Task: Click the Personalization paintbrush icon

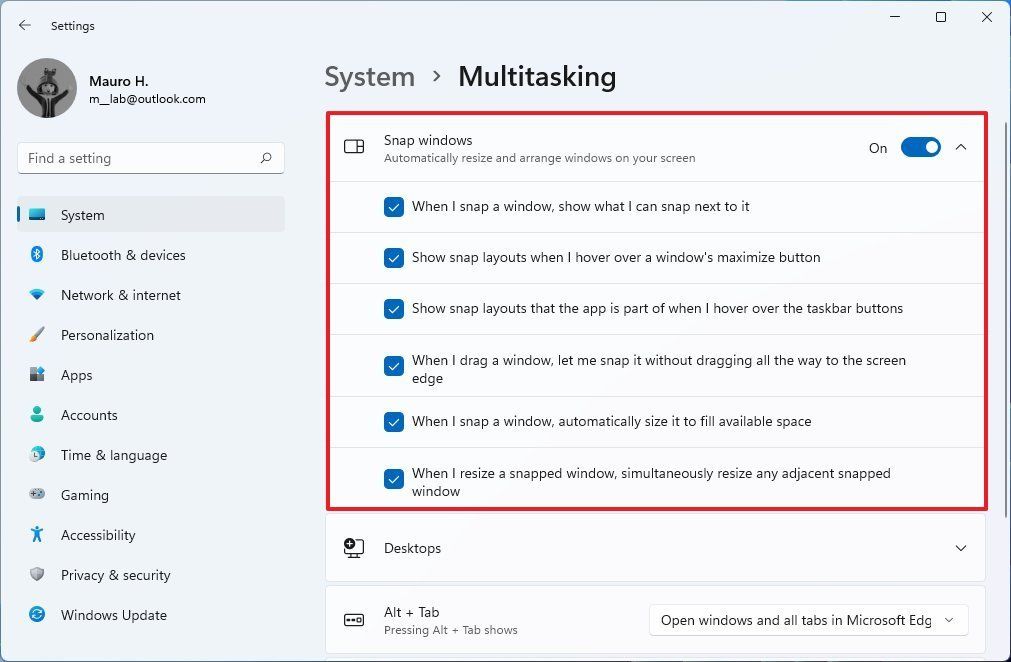Action: [x=37, y=335]
